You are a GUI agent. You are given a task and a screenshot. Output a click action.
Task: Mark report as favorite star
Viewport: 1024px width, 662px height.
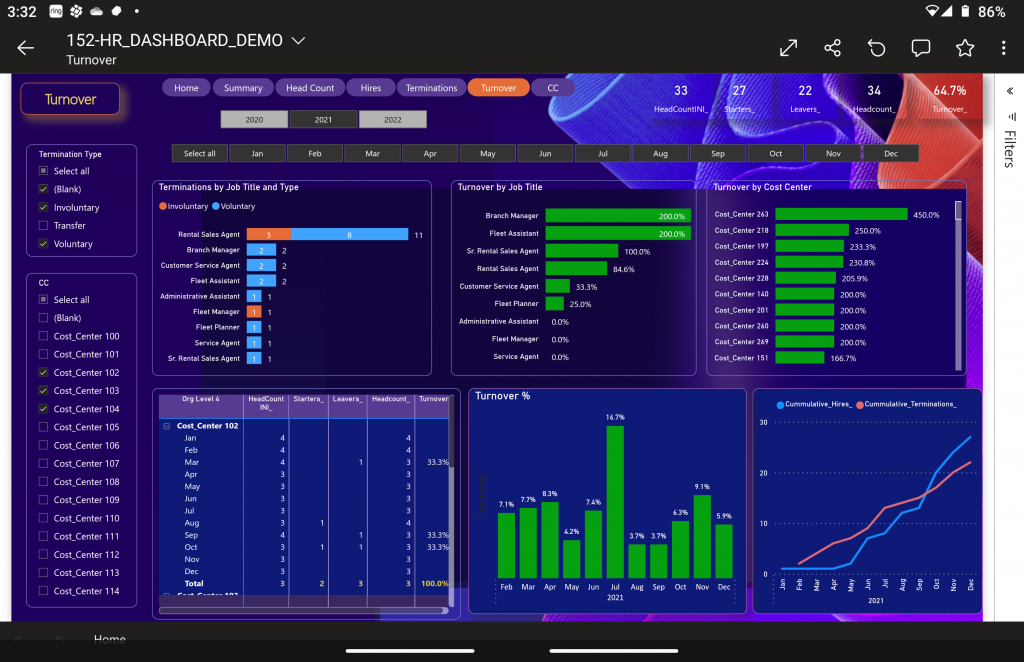click(964, 48)
